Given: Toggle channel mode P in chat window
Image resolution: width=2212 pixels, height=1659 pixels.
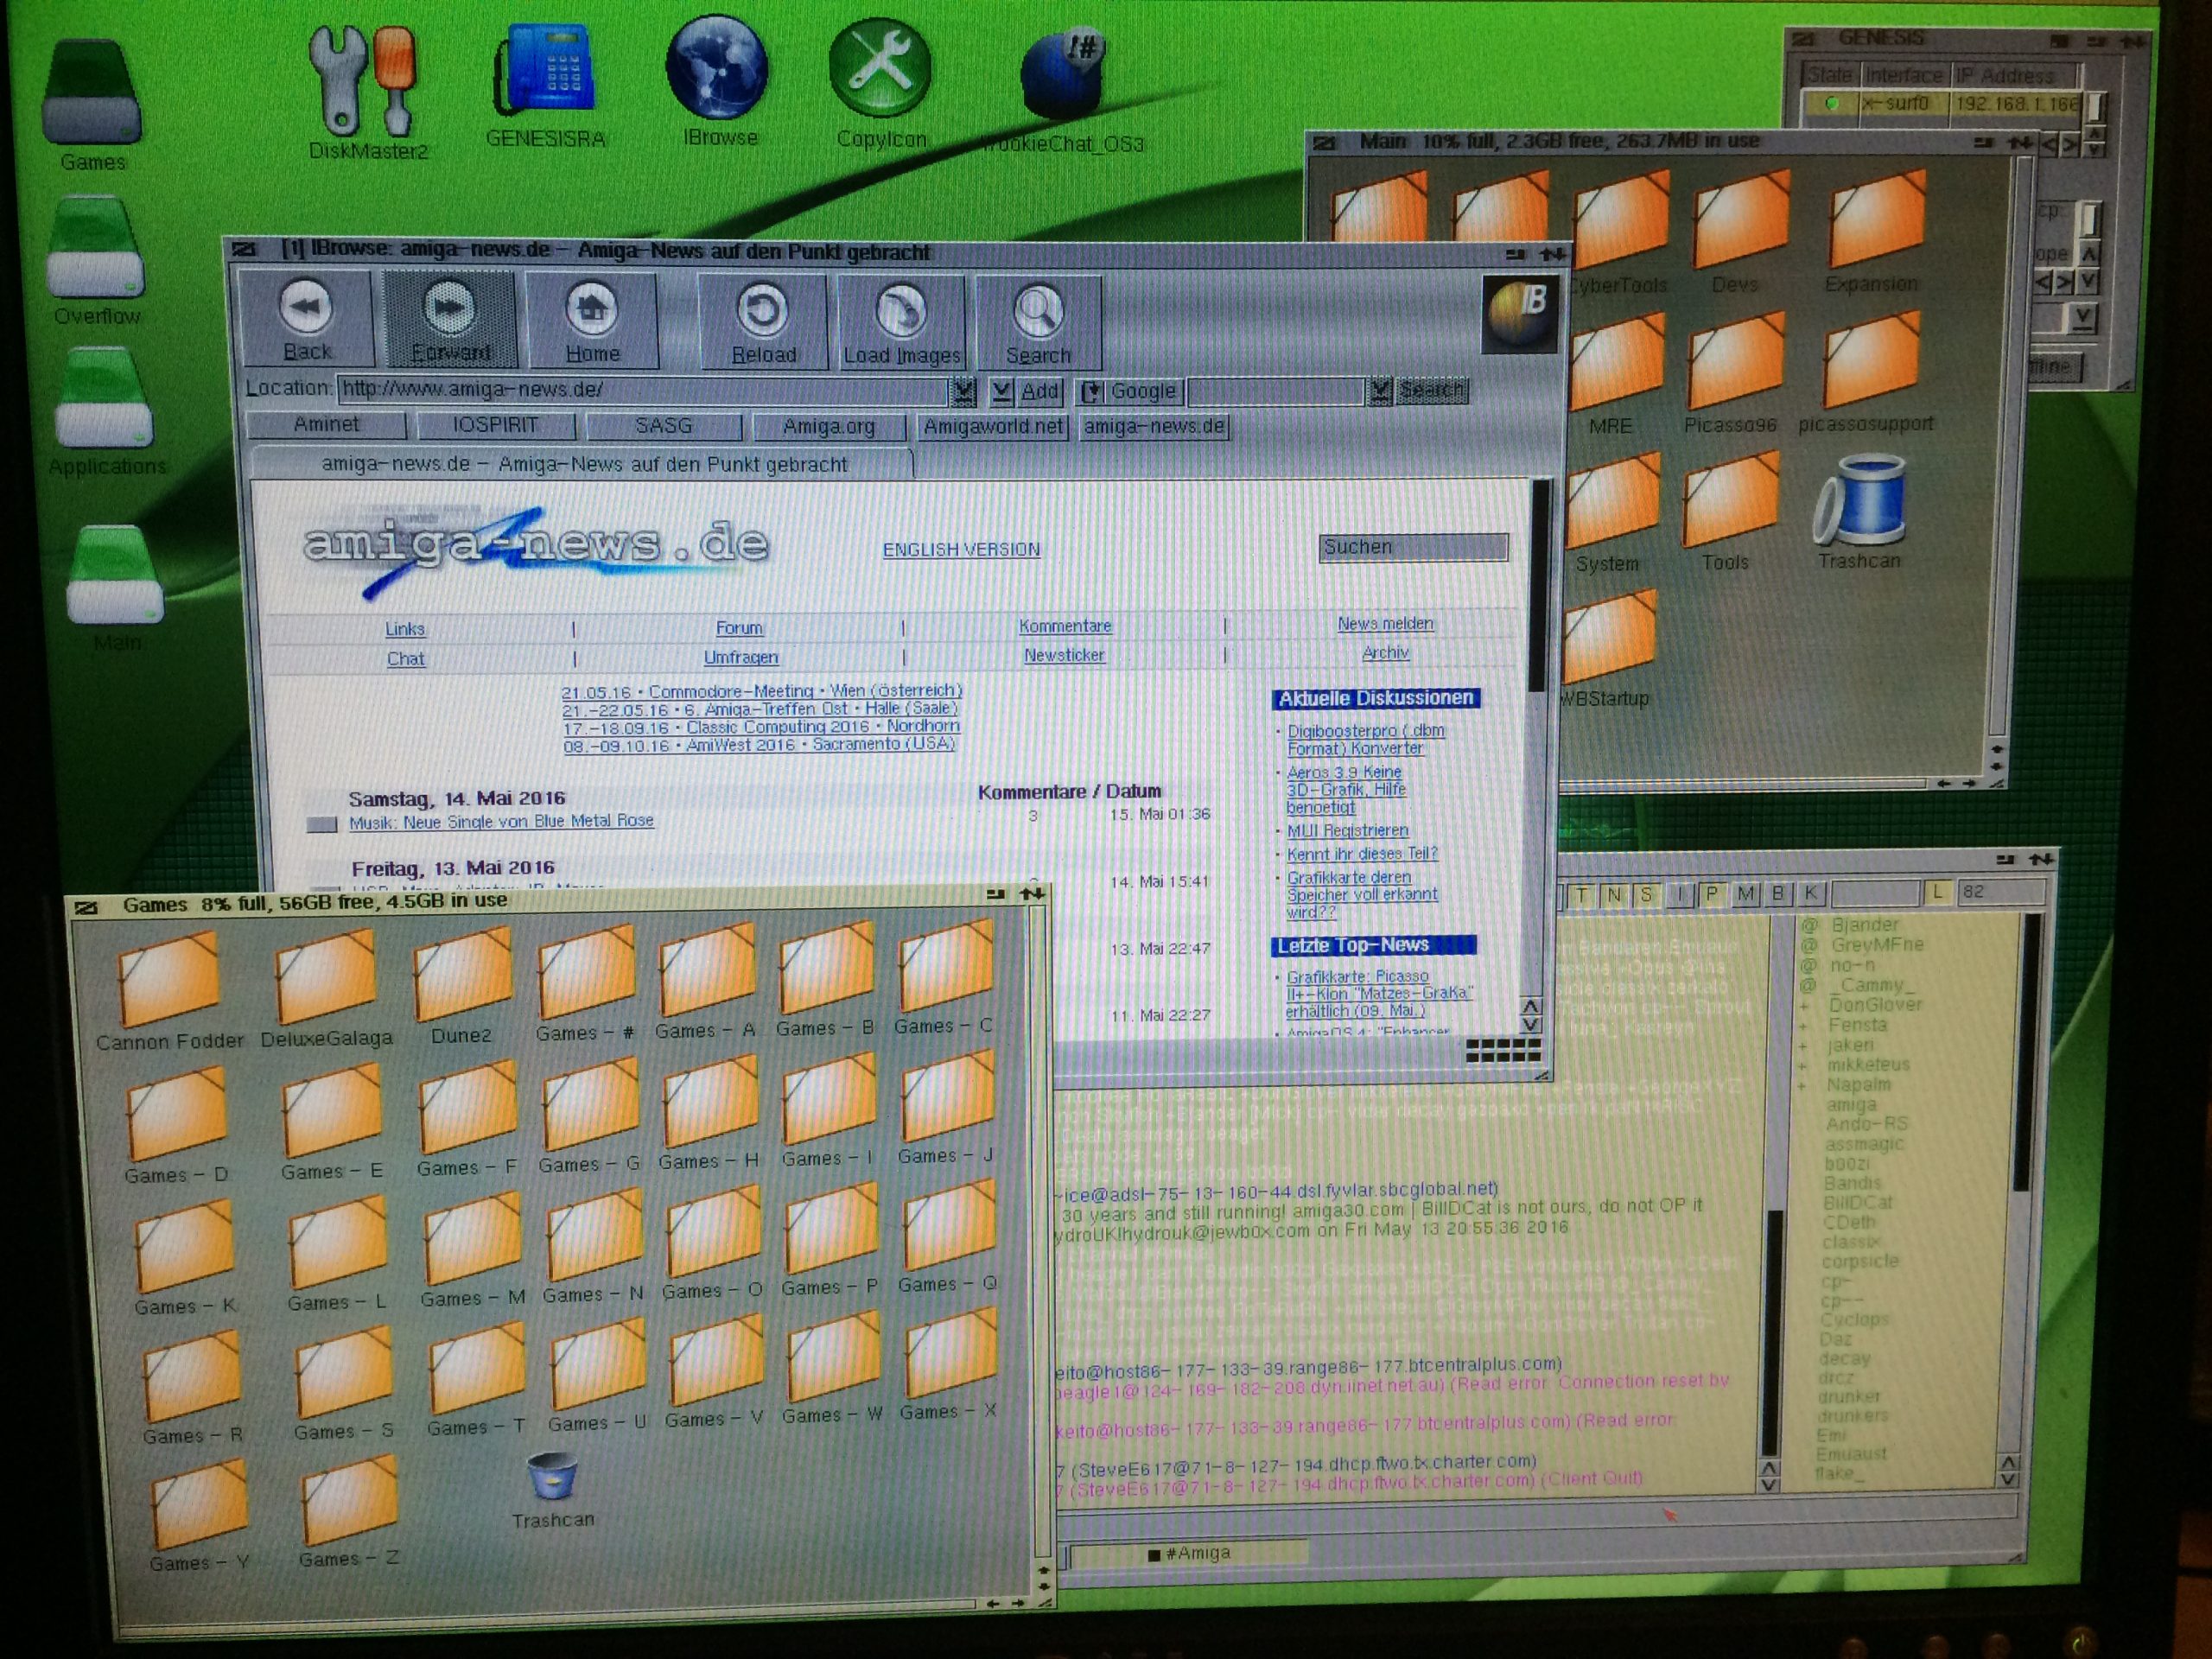Looking at the screenshot, I should 1713,894.
